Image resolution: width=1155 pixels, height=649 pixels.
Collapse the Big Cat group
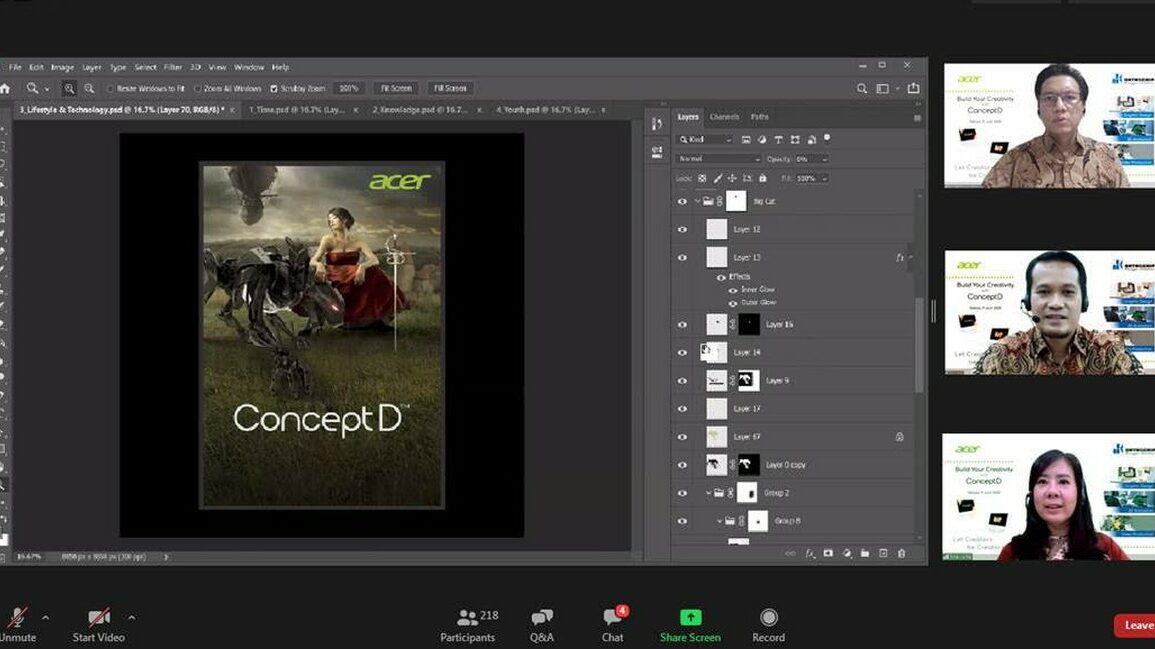(x=698, y=201)
